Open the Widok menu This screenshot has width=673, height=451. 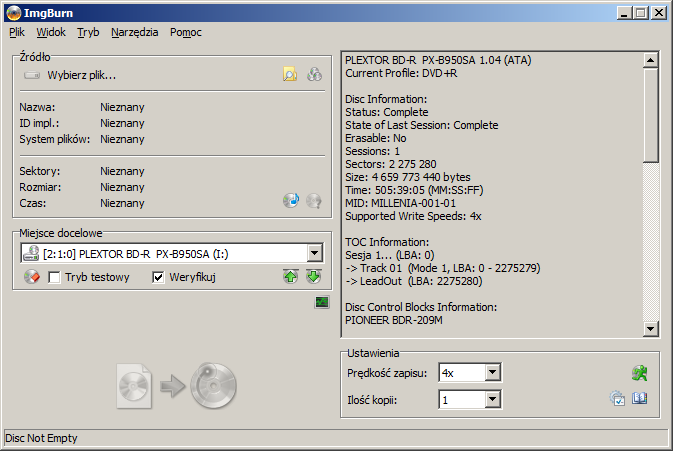click(51, 32)
